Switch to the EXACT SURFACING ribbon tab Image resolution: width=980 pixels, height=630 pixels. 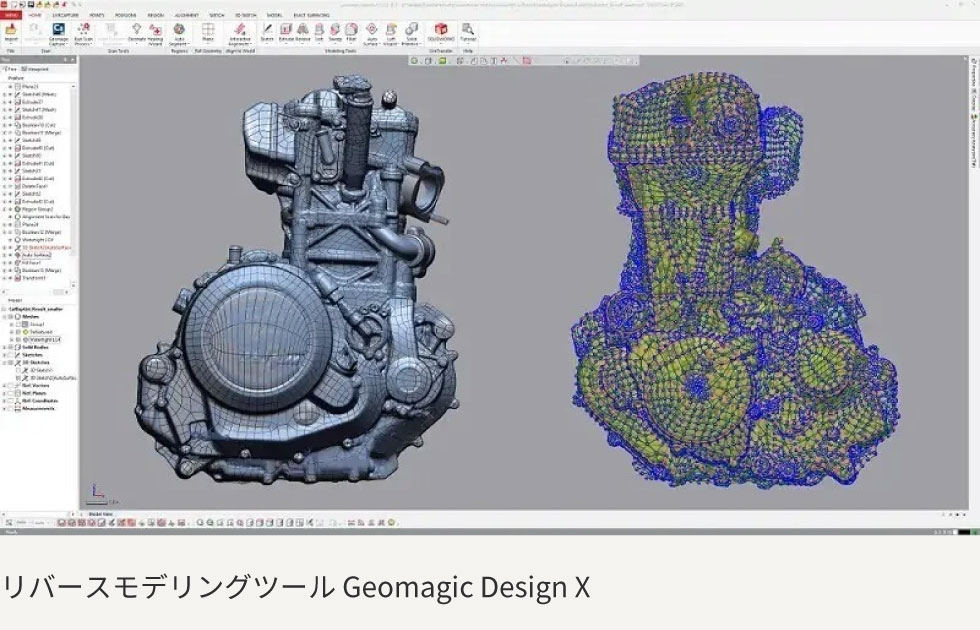click(x=312, y=15)
